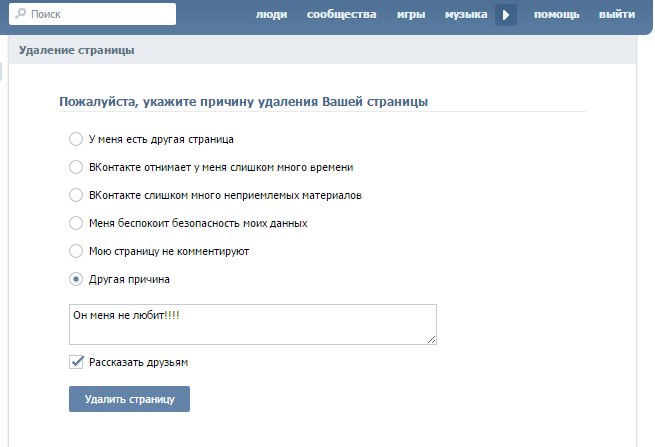Select 'Мою страницу не комментируют' option
Screen dimensions: 655x447
(76, 251)
